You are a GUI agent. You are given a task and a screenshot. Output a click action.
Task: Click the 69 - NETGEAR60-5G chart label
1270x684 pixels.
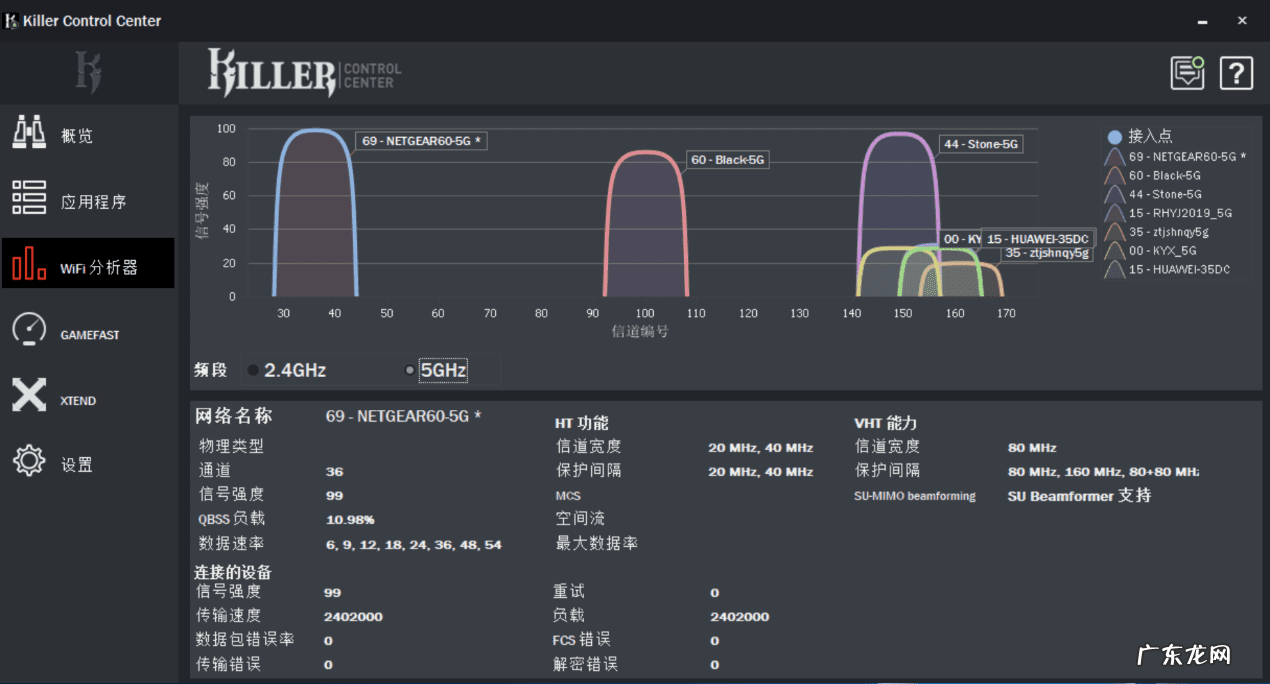coord(421,140)
